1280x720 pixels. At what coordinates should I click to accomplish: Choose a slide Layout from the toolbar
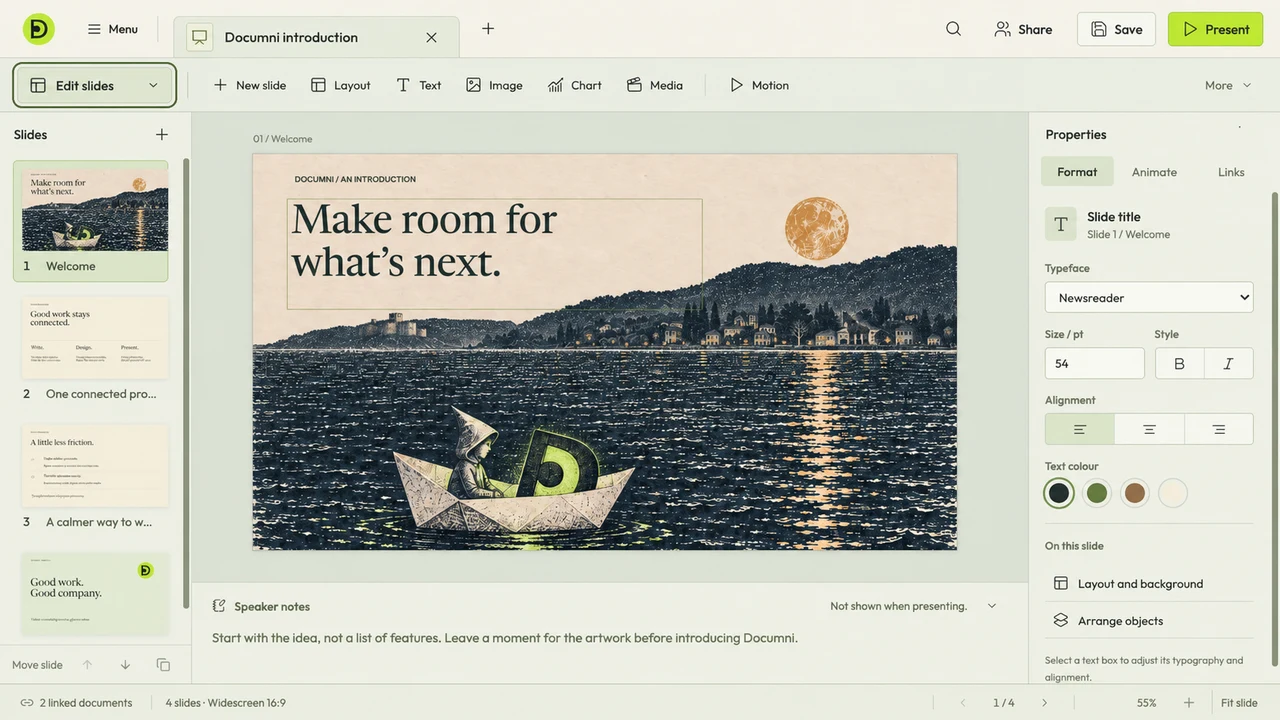[341, 85]
